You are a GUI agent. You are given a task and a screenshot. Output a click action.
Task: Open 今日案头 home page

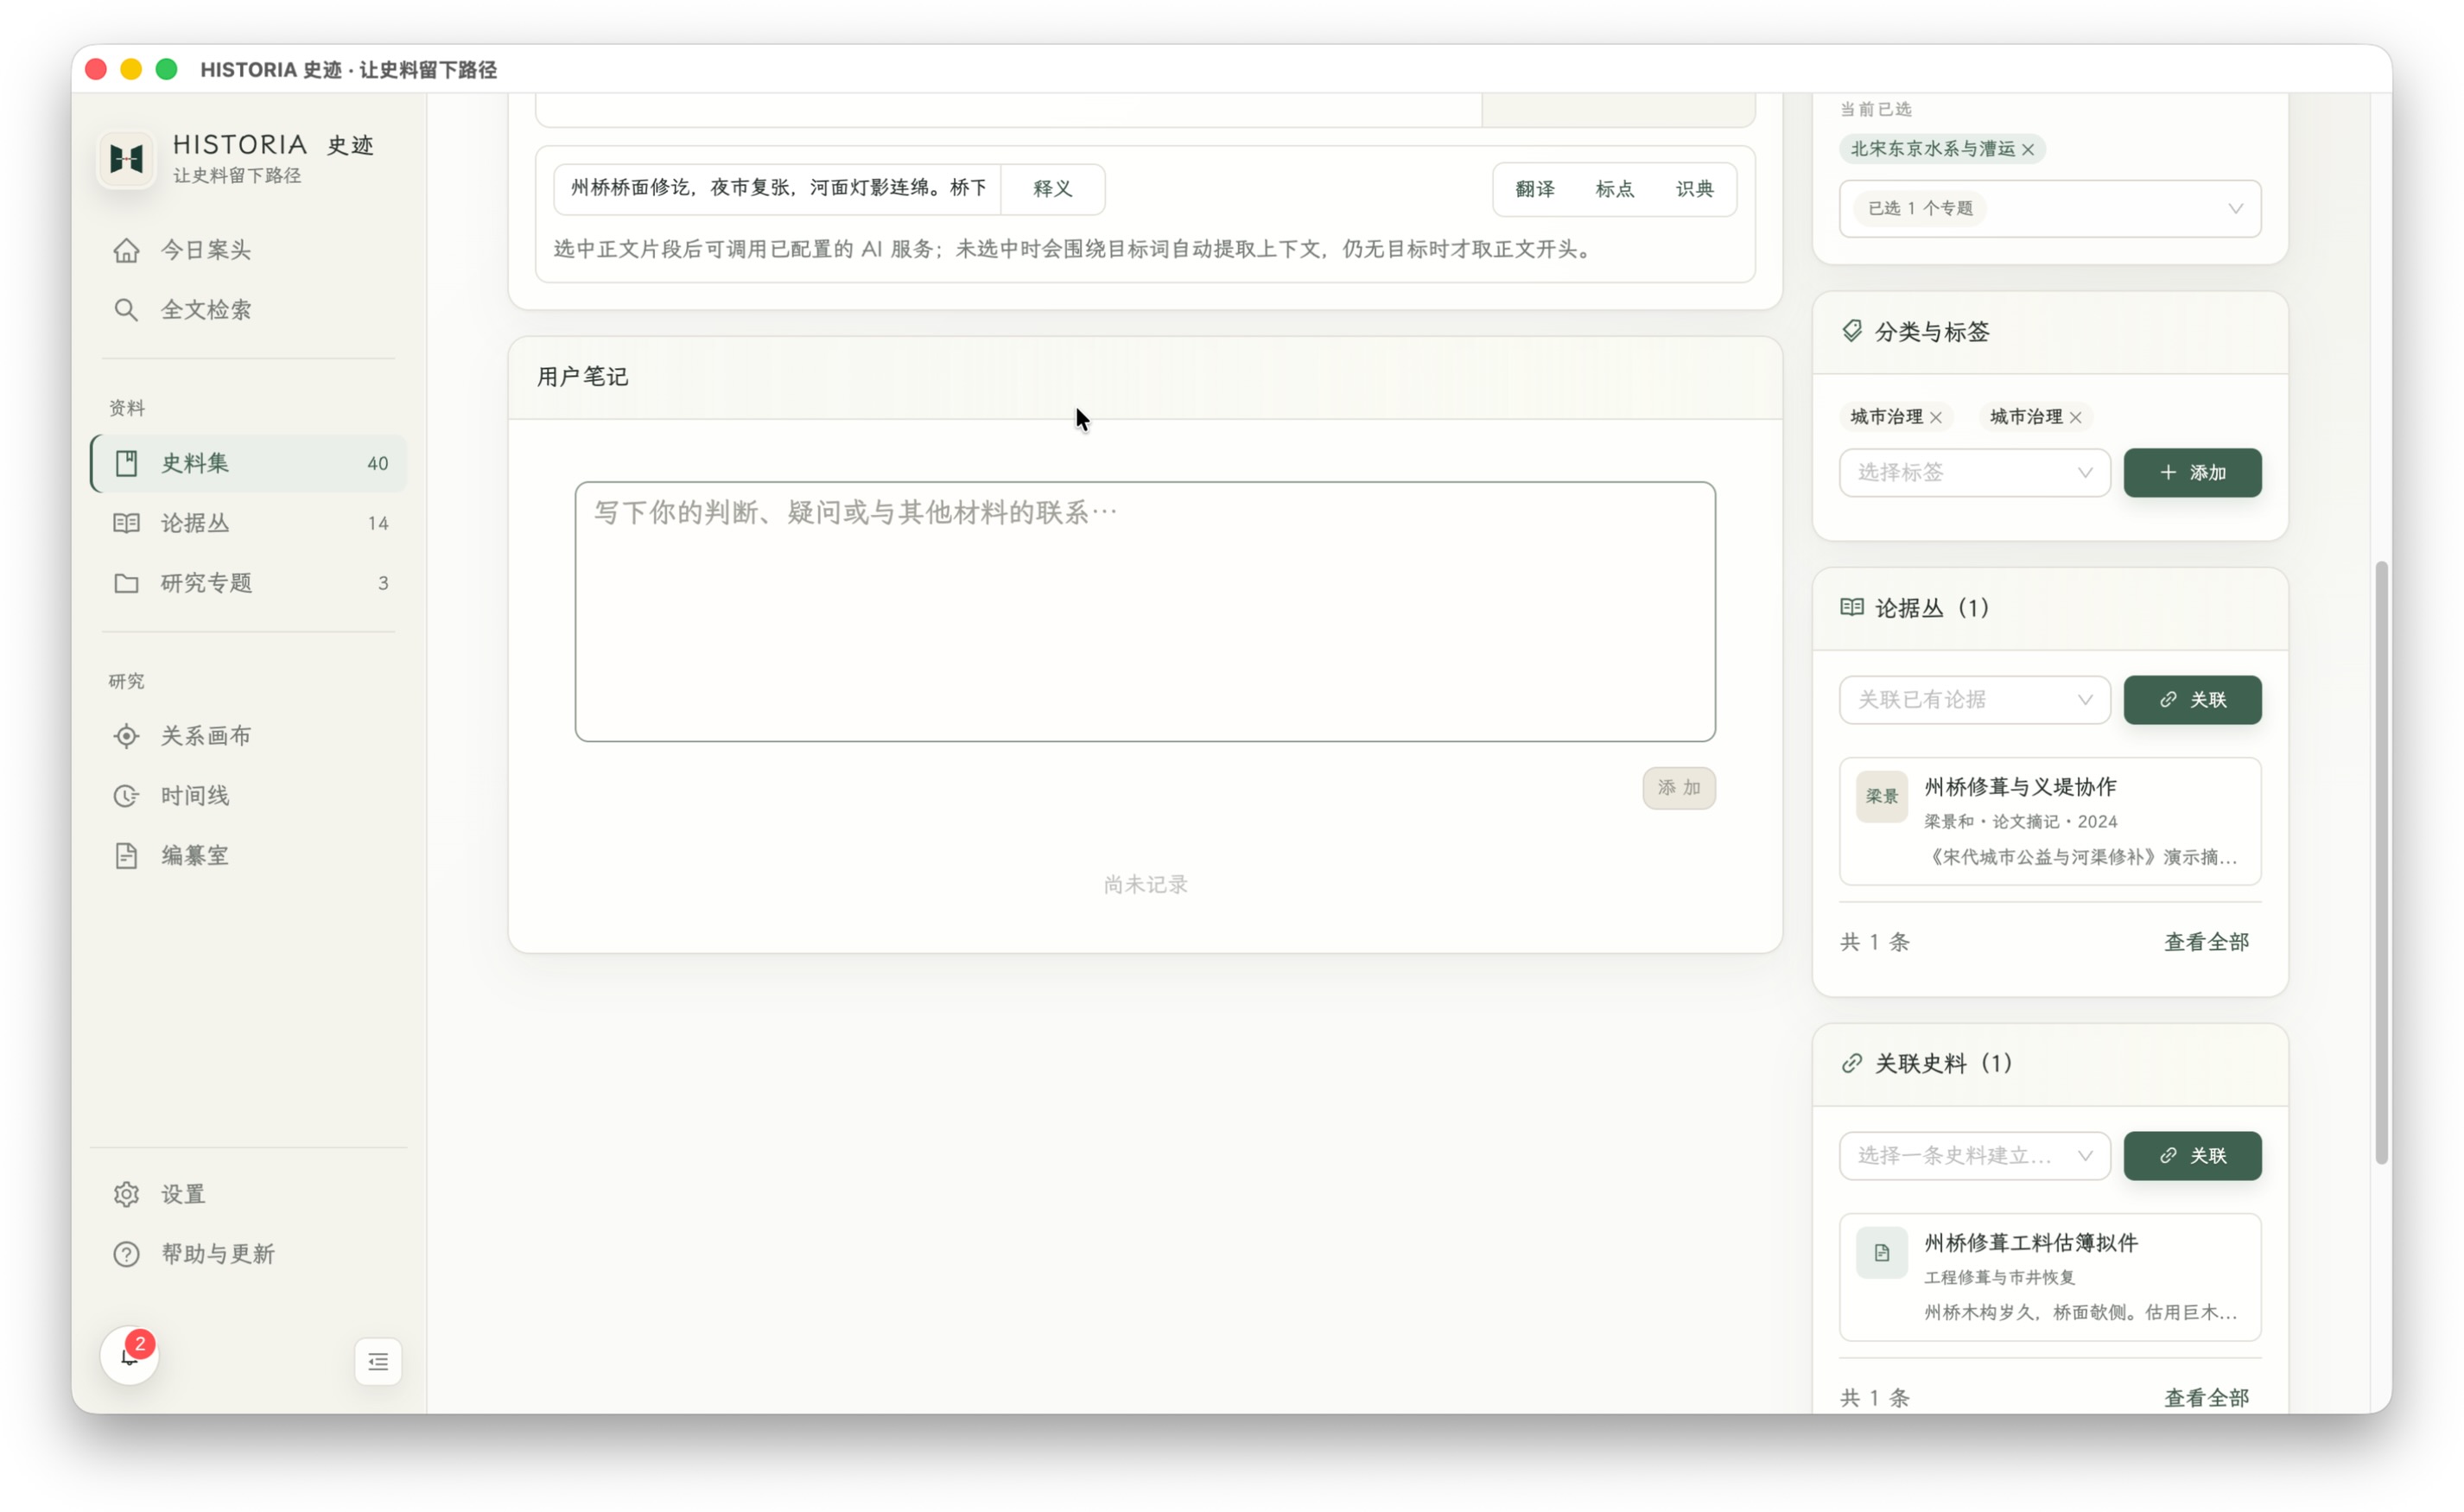pos(248,250)
